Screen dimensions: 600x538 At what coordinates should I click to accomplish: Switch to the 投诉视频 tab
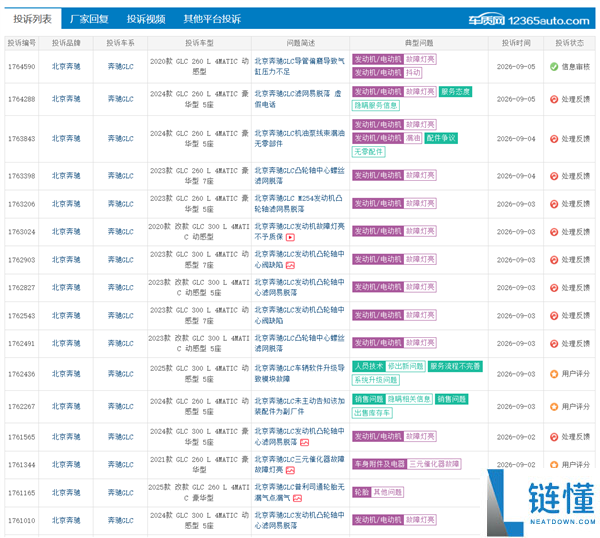[x=146, y=19]
